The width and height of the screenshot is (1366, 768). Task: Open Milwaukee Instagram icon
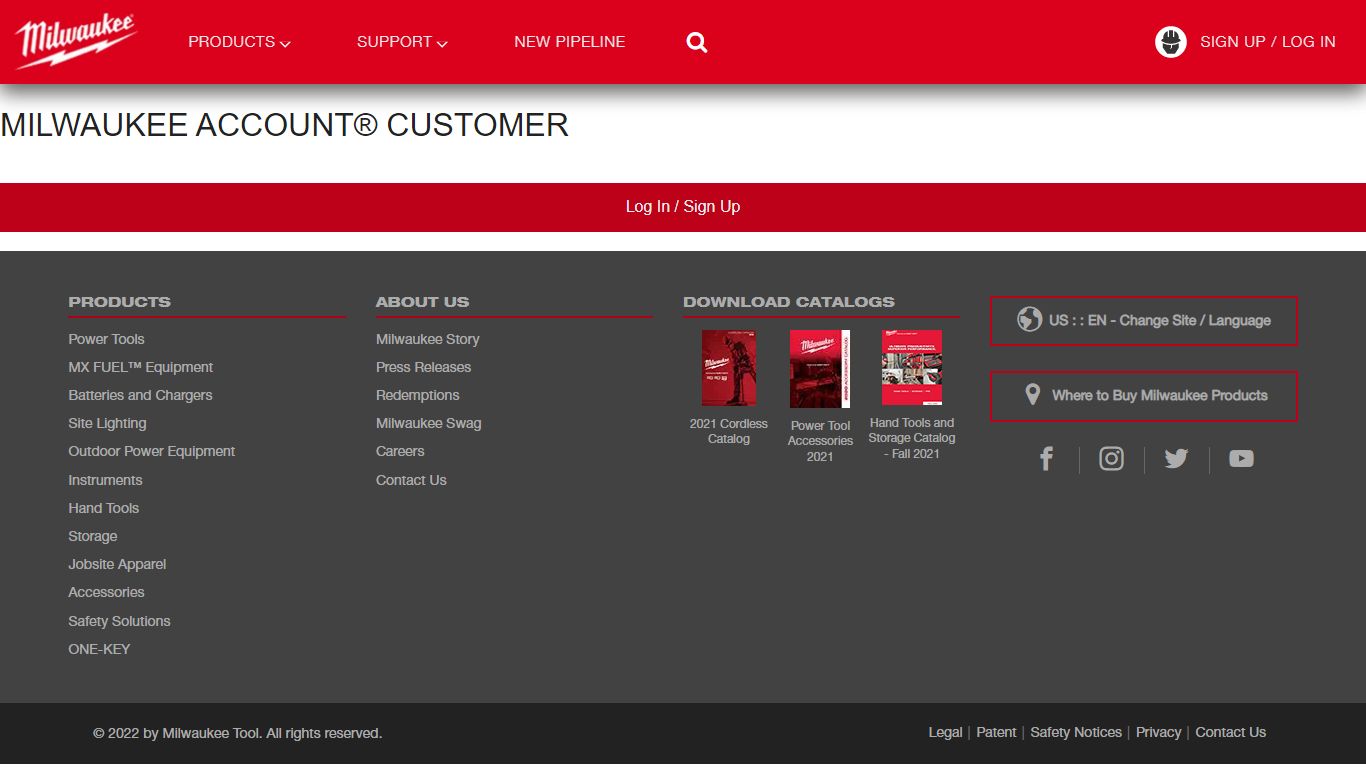[x=1111, y=459]
